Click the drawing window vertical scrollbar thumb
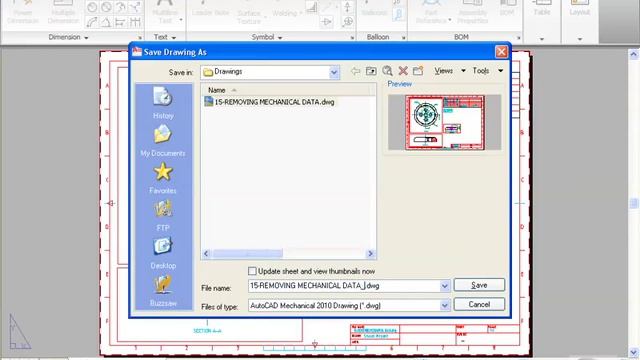The image size is (640, 360). click(633, 203)
